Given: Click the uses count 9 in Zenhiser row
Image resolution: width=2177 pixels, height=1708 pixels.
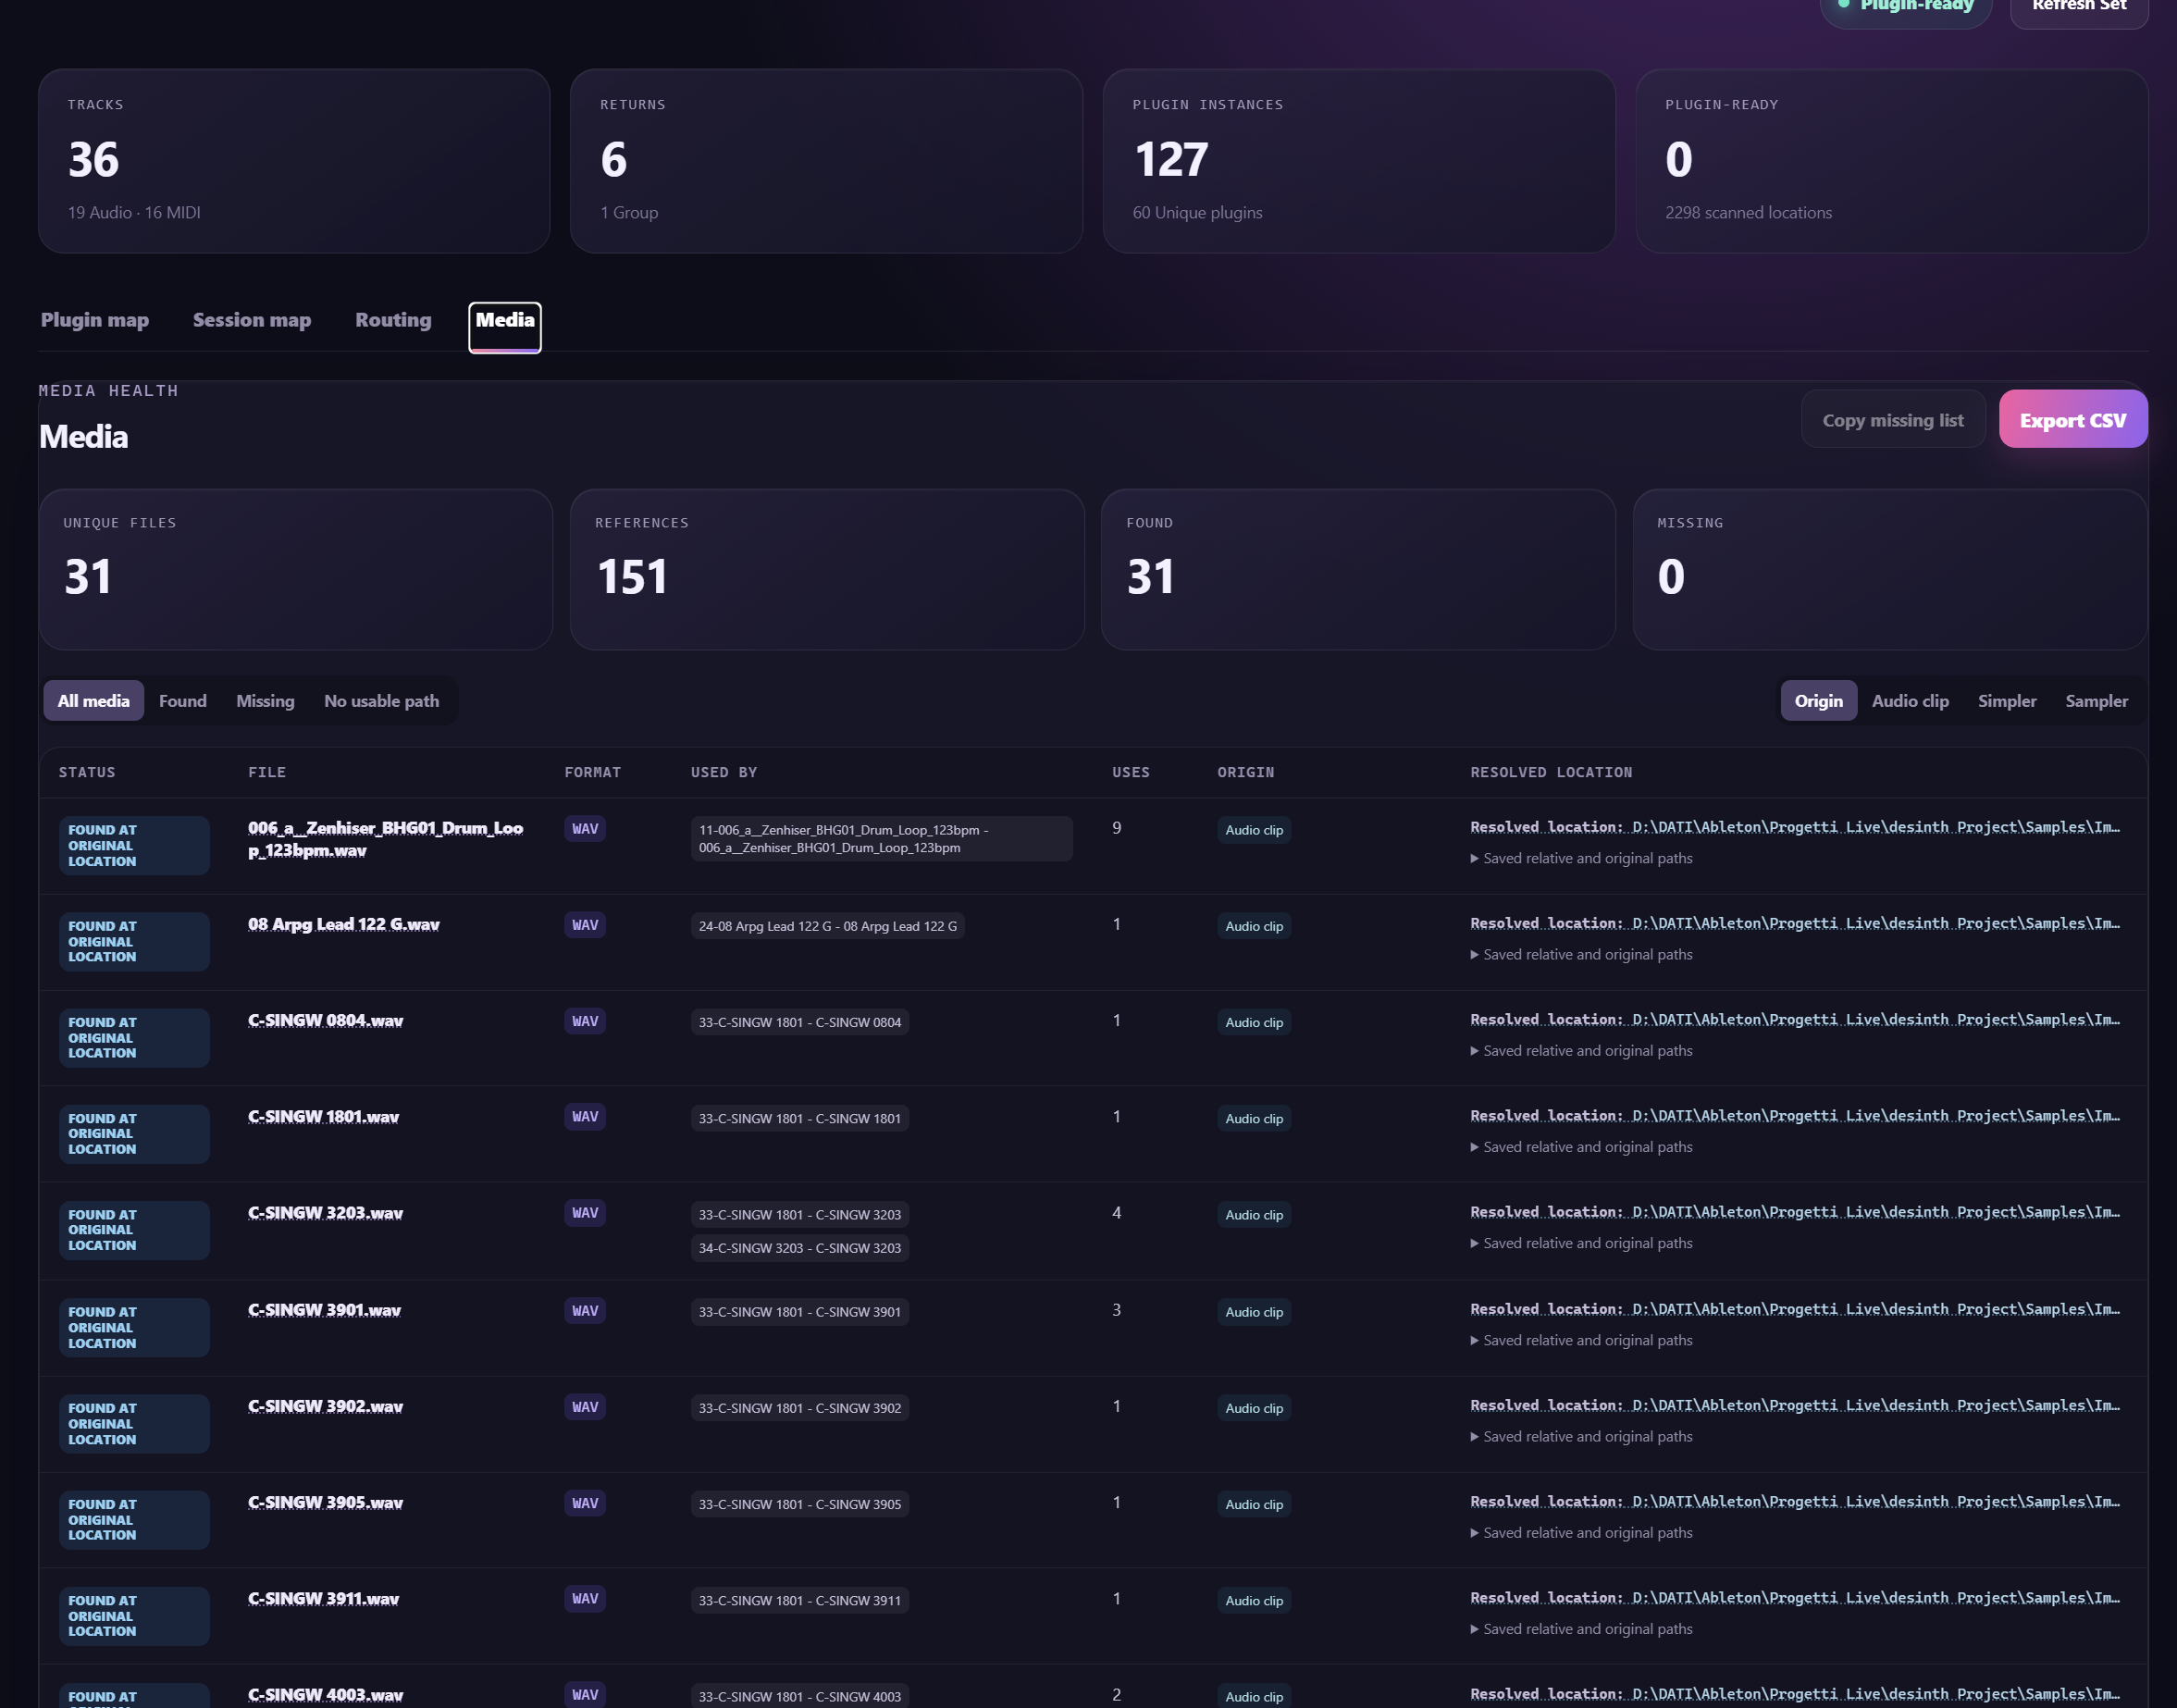Looking at the screenshot, I should tap(1117, 828).
